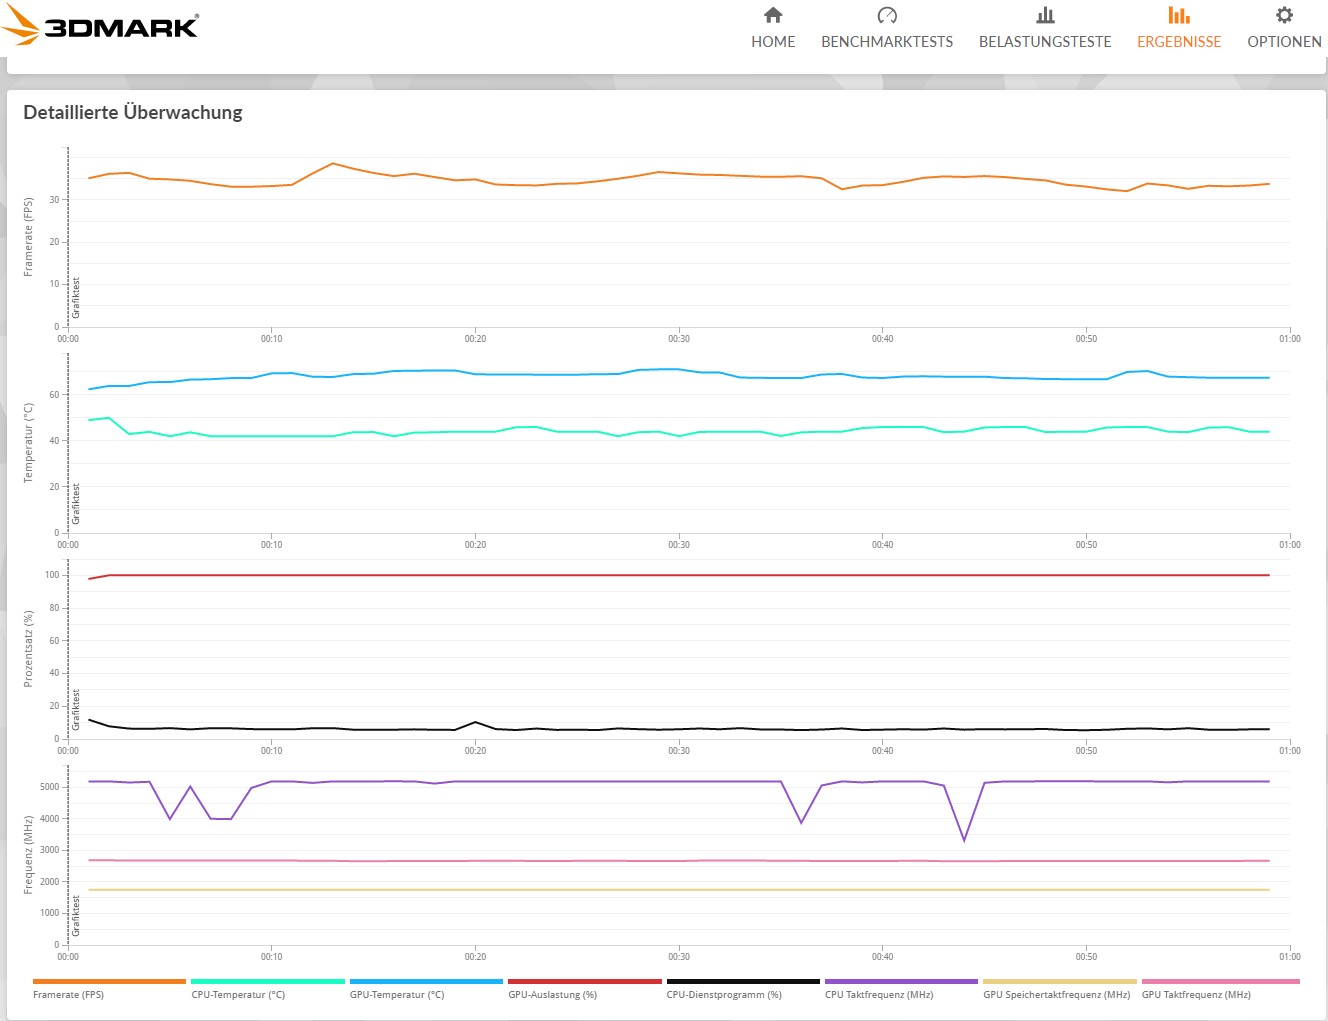
Task: Click the Benchmarktests gauge icon
Action: coord(886,15)
